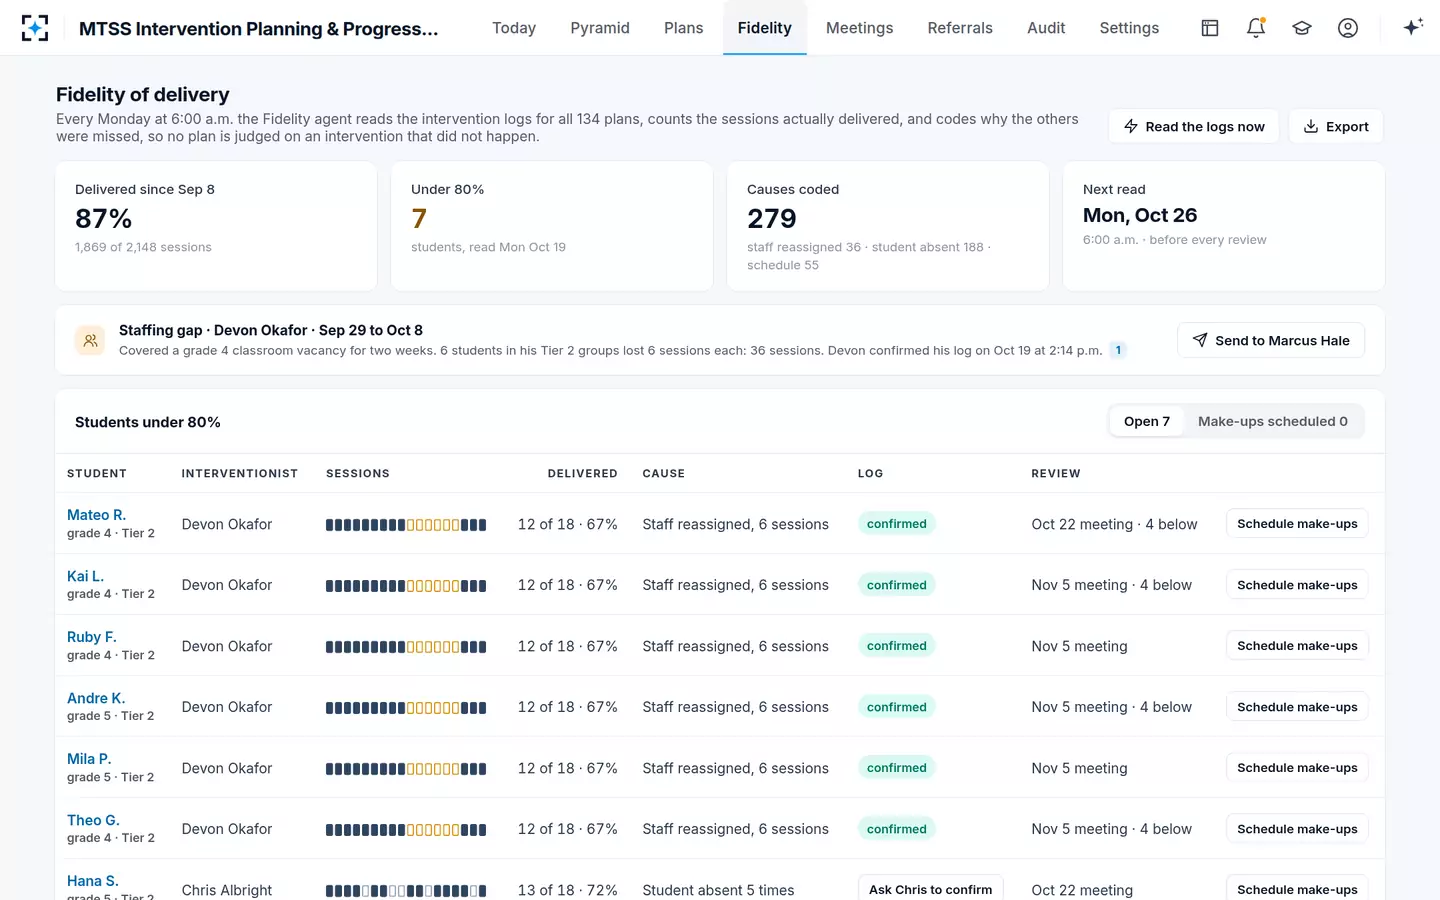
Task: Open student Theo G.
Action: (x=93, y=820)
